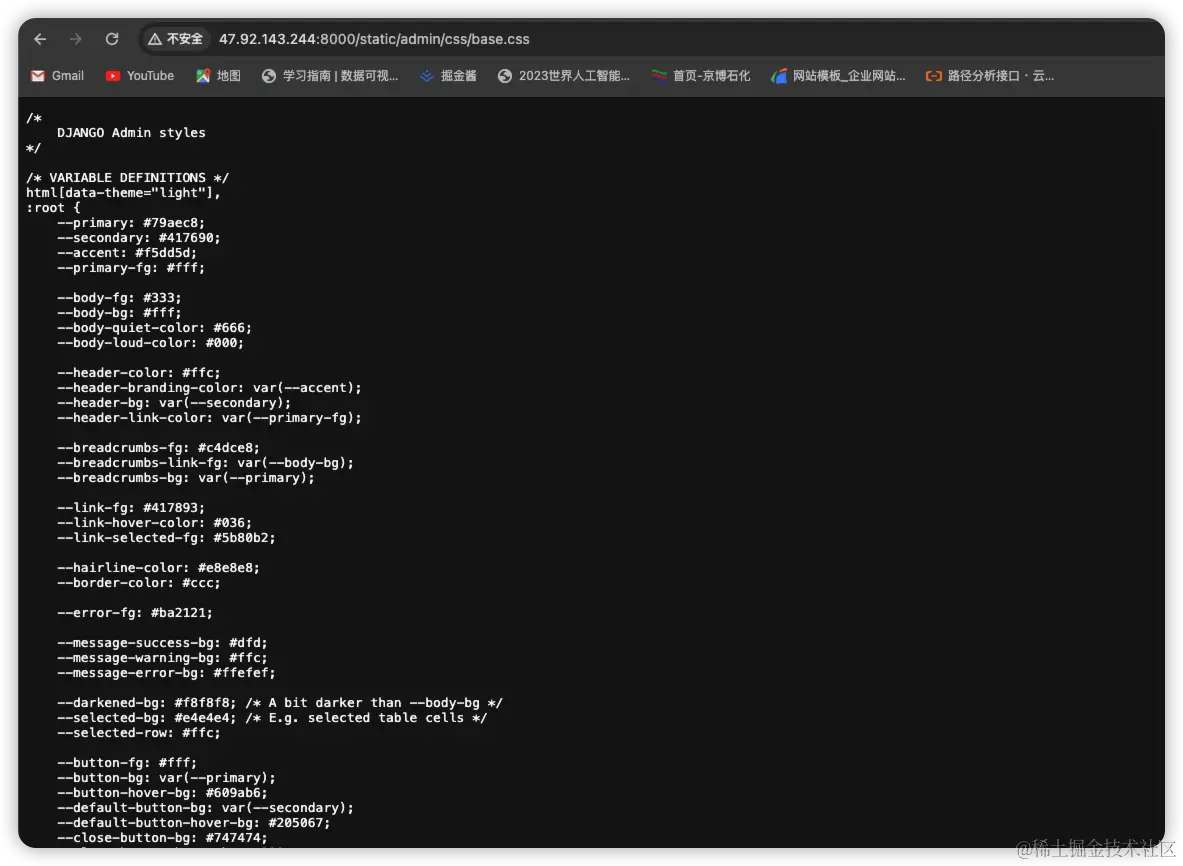Click the '--body-loud-color: #000;' line
The width and height of the screenshot is (1183, 866).
point(150,343)
